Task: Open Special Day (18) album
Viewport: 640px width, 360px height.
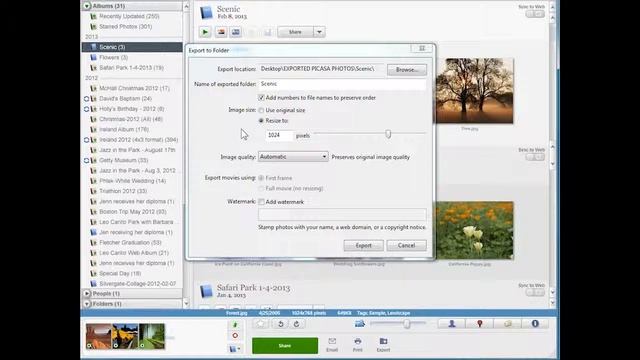Action: click(x=120, y=273)
